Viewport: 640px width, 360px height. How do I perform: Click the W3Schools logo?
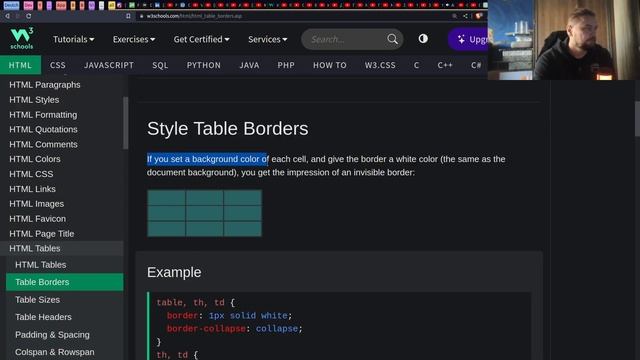coord(22,38)
